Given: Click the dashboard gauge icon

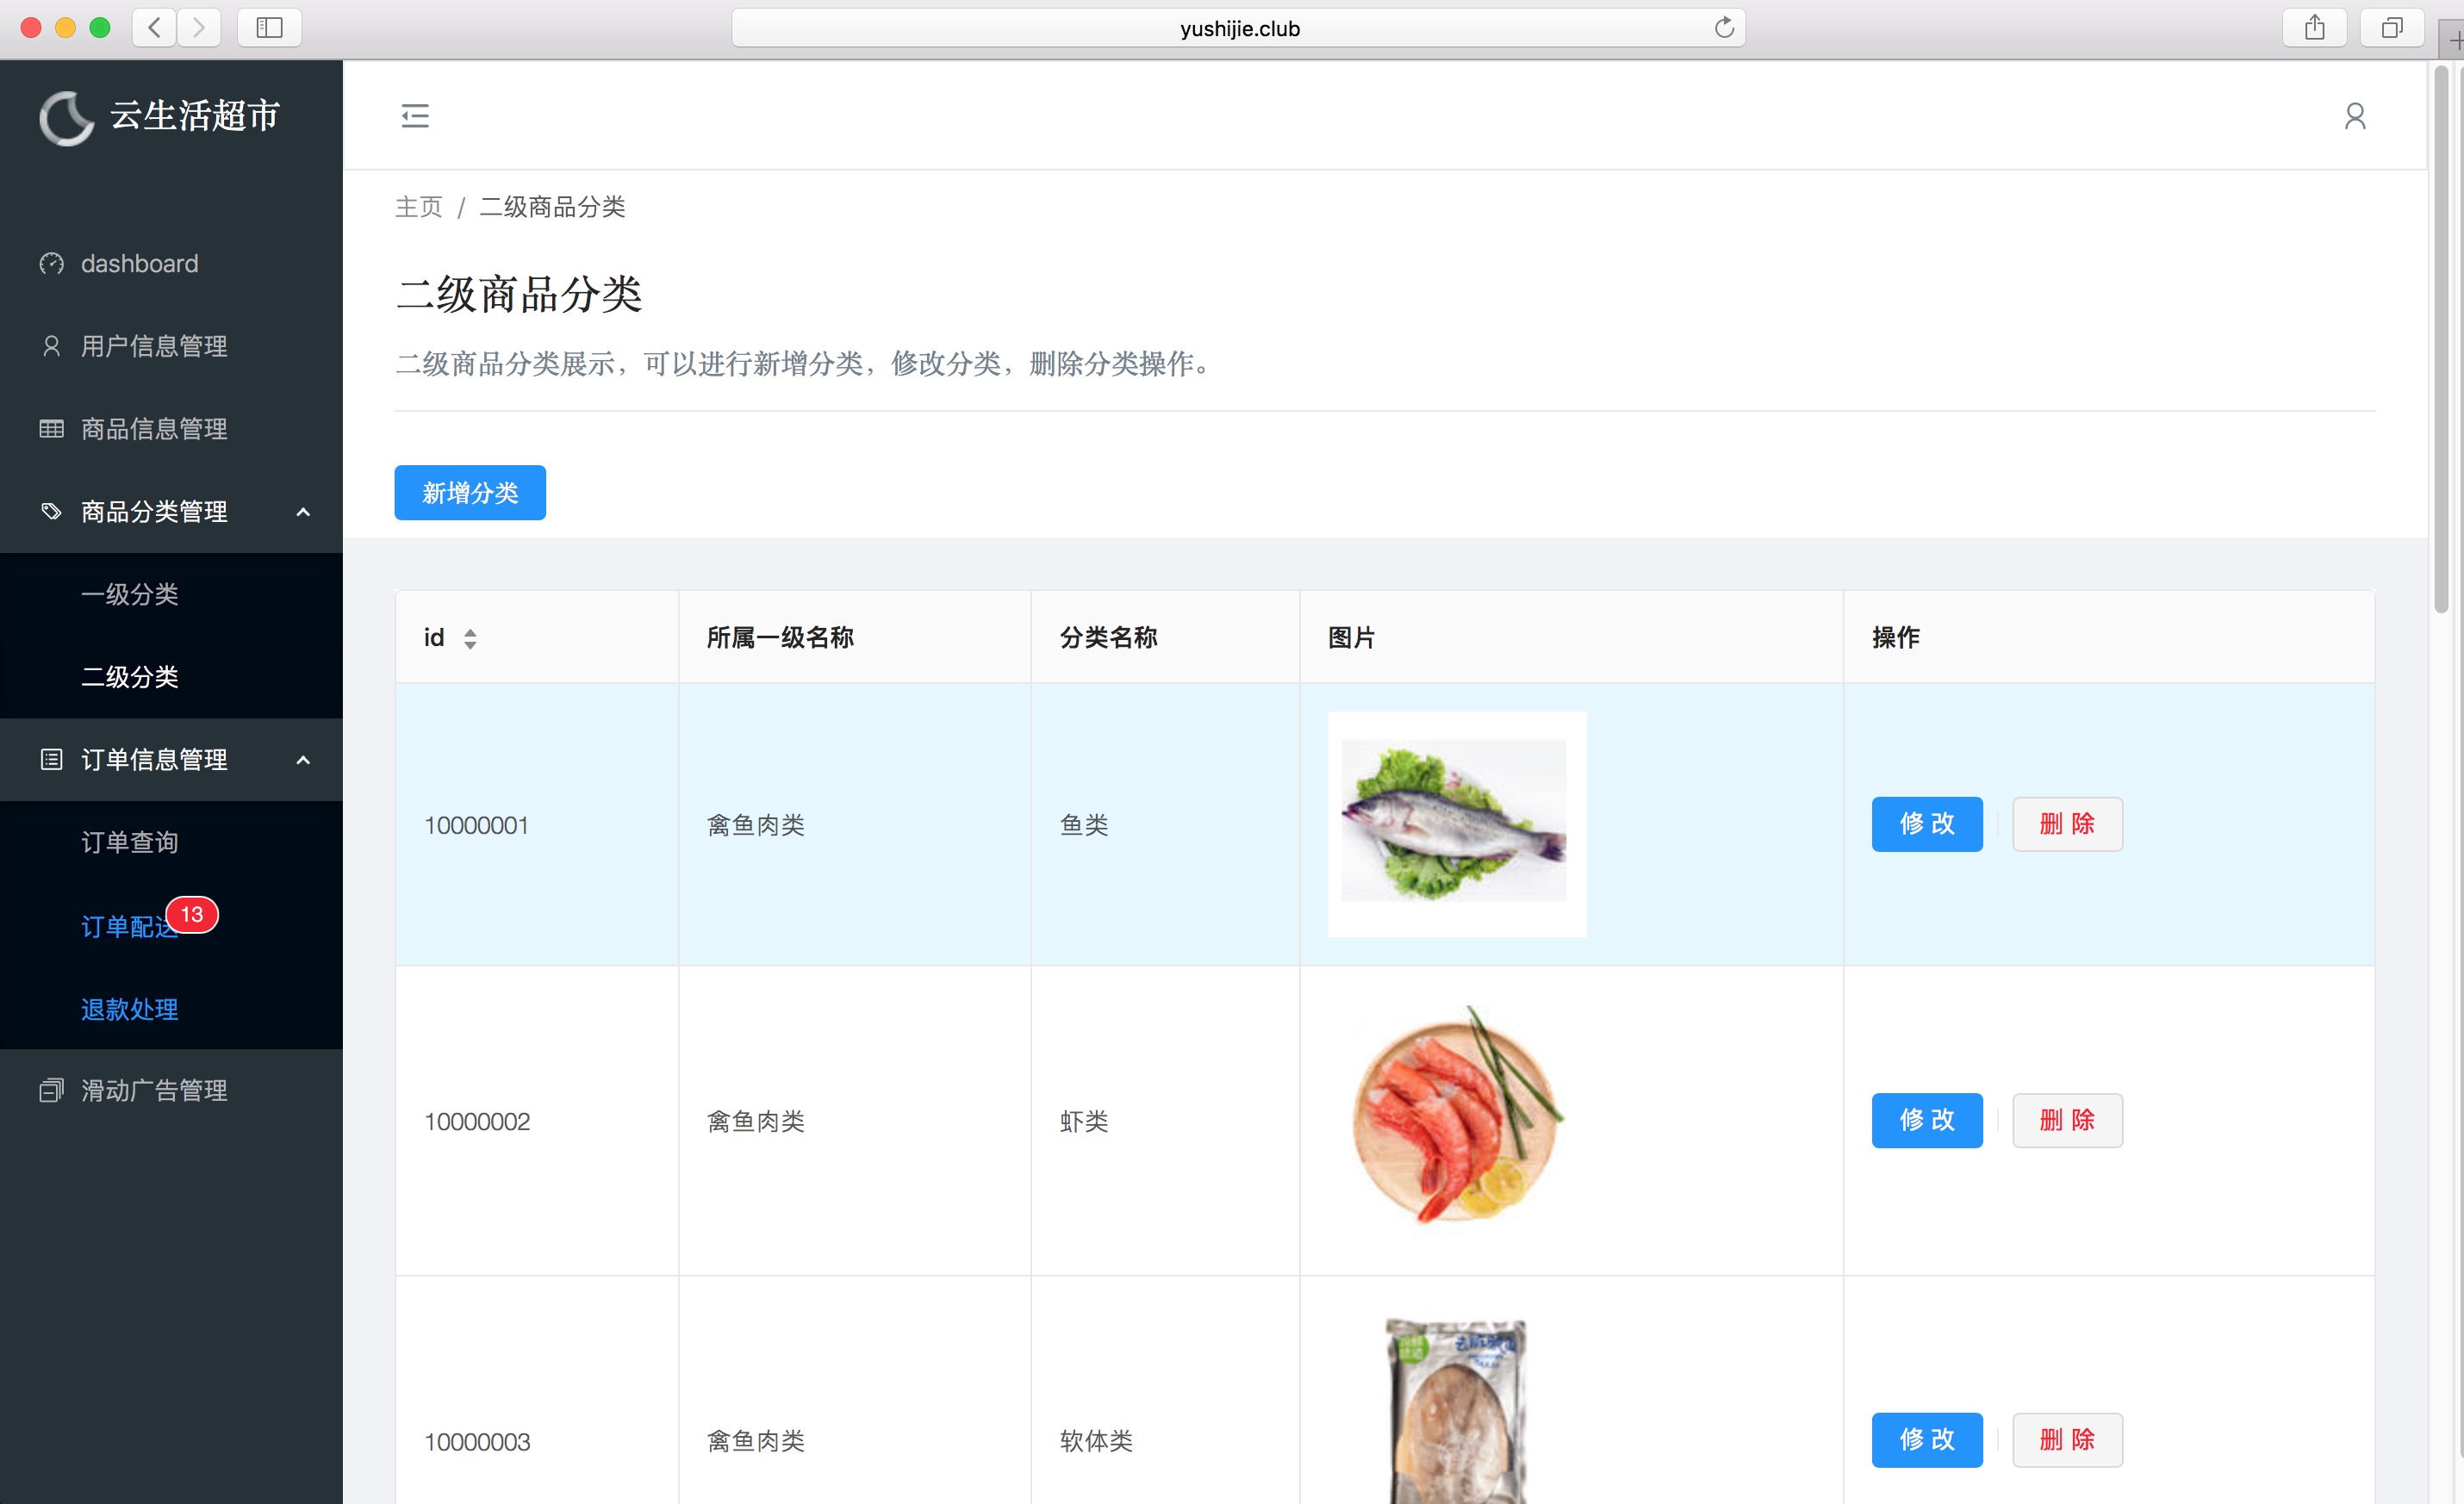Looking at the screenshot, I should (x=51, y=264).
